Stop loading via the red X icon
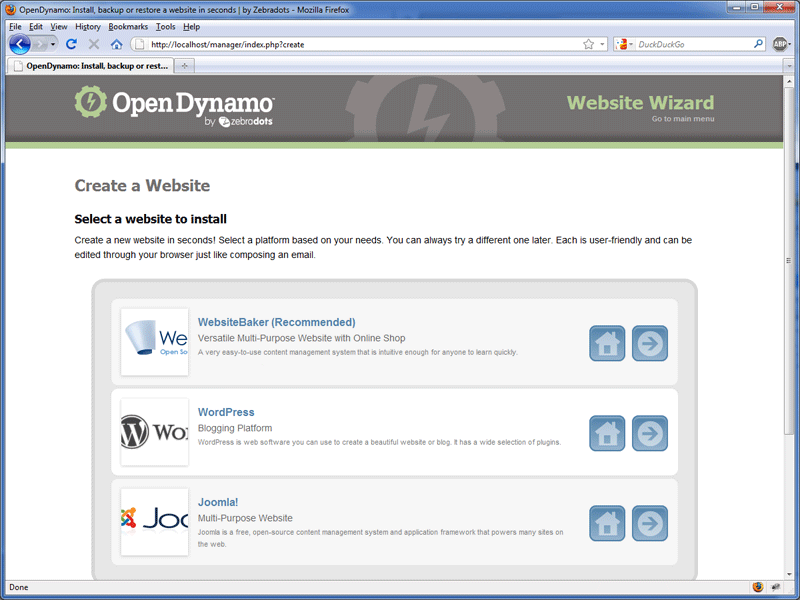Image resolution: width=800 pixels, height=600 pixels. click(x=93, y=44)
